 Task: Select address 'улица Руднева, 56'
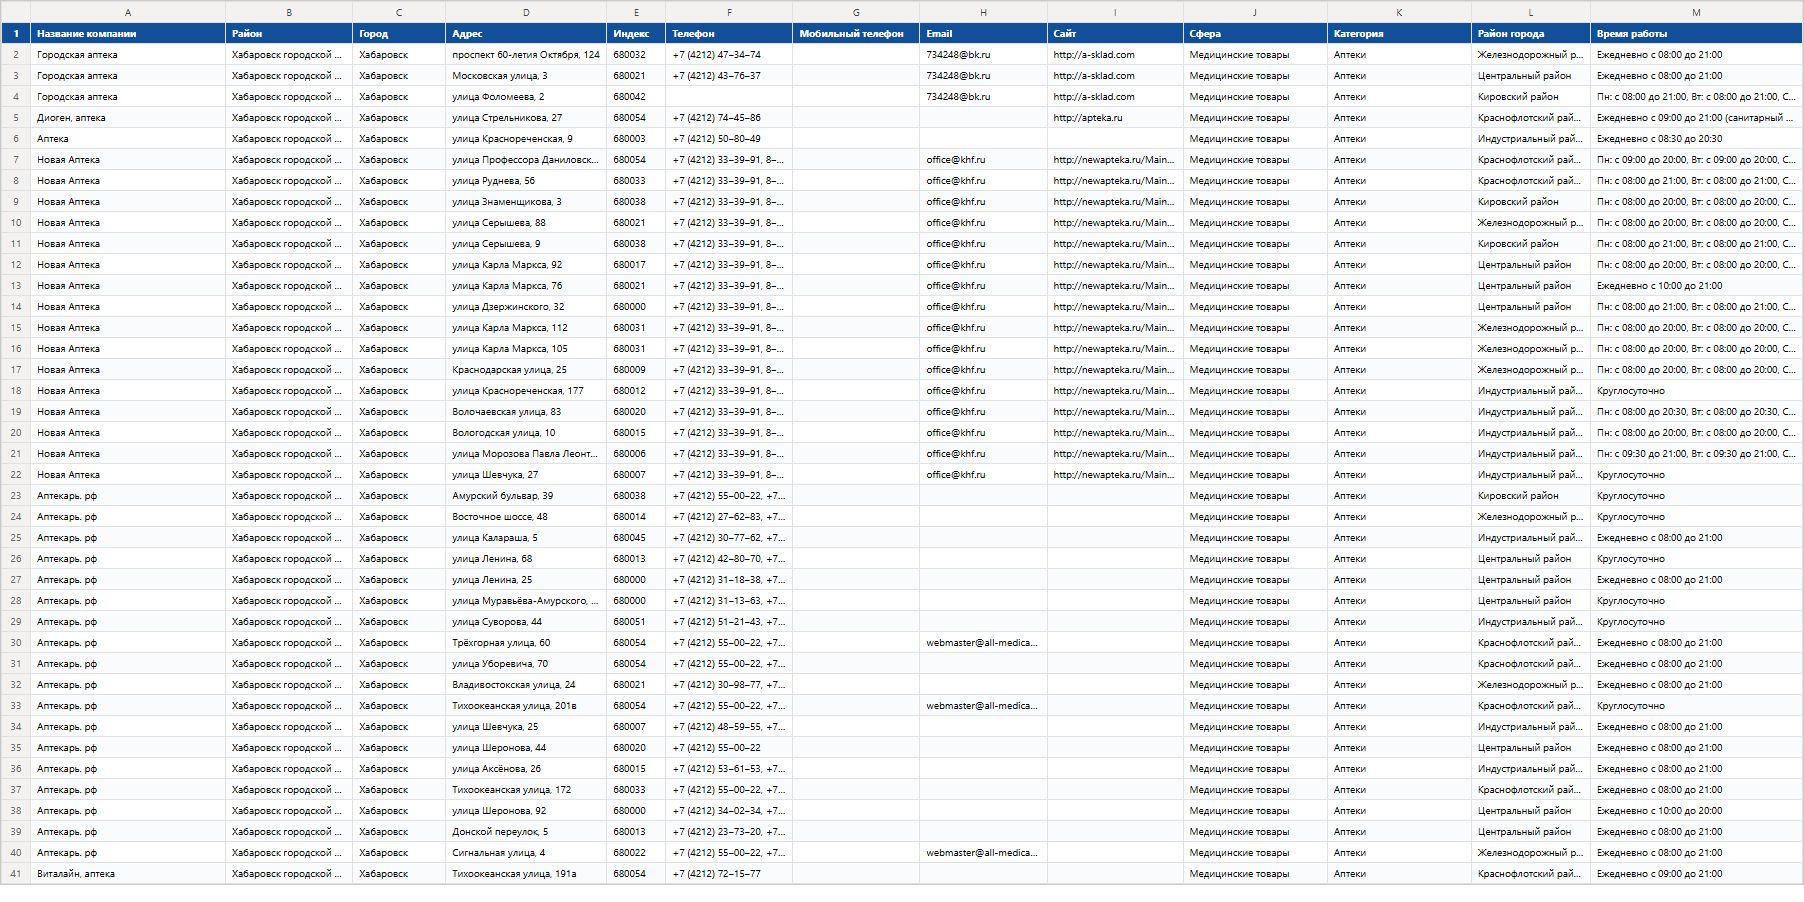[x=526, y=181]
